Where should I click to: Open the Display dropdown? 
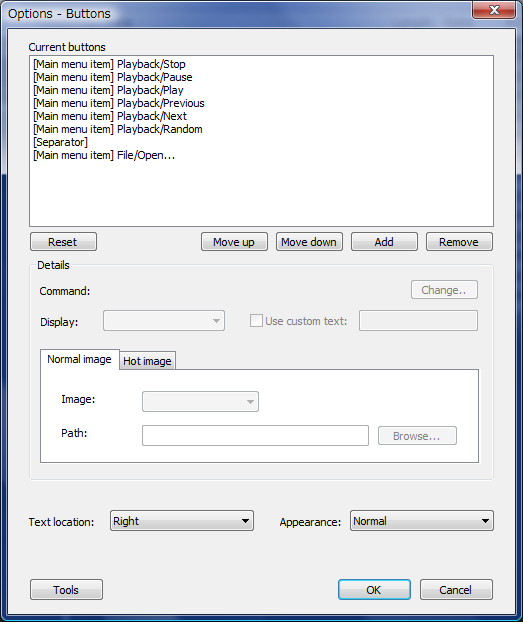tap(164, 321)
